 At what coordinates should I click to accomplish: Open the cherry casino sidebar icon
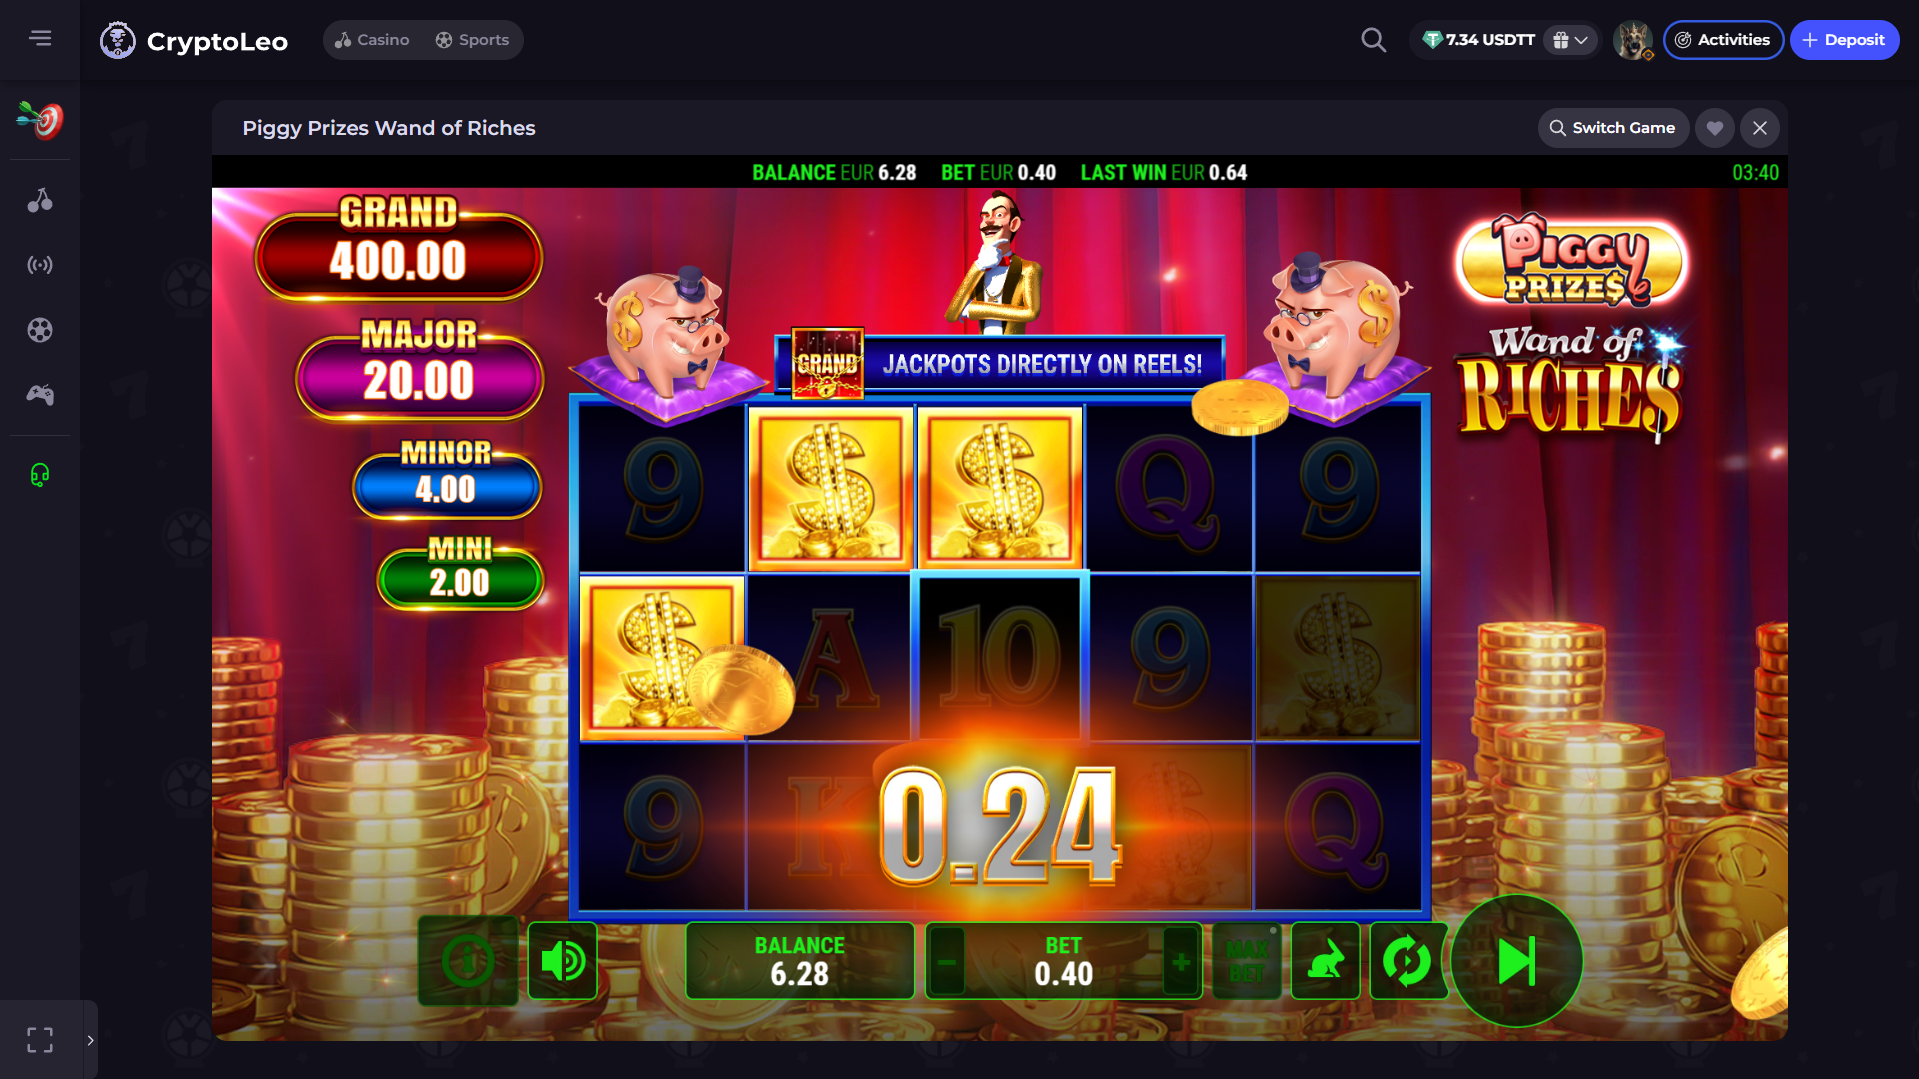click(x=40, y=200)
